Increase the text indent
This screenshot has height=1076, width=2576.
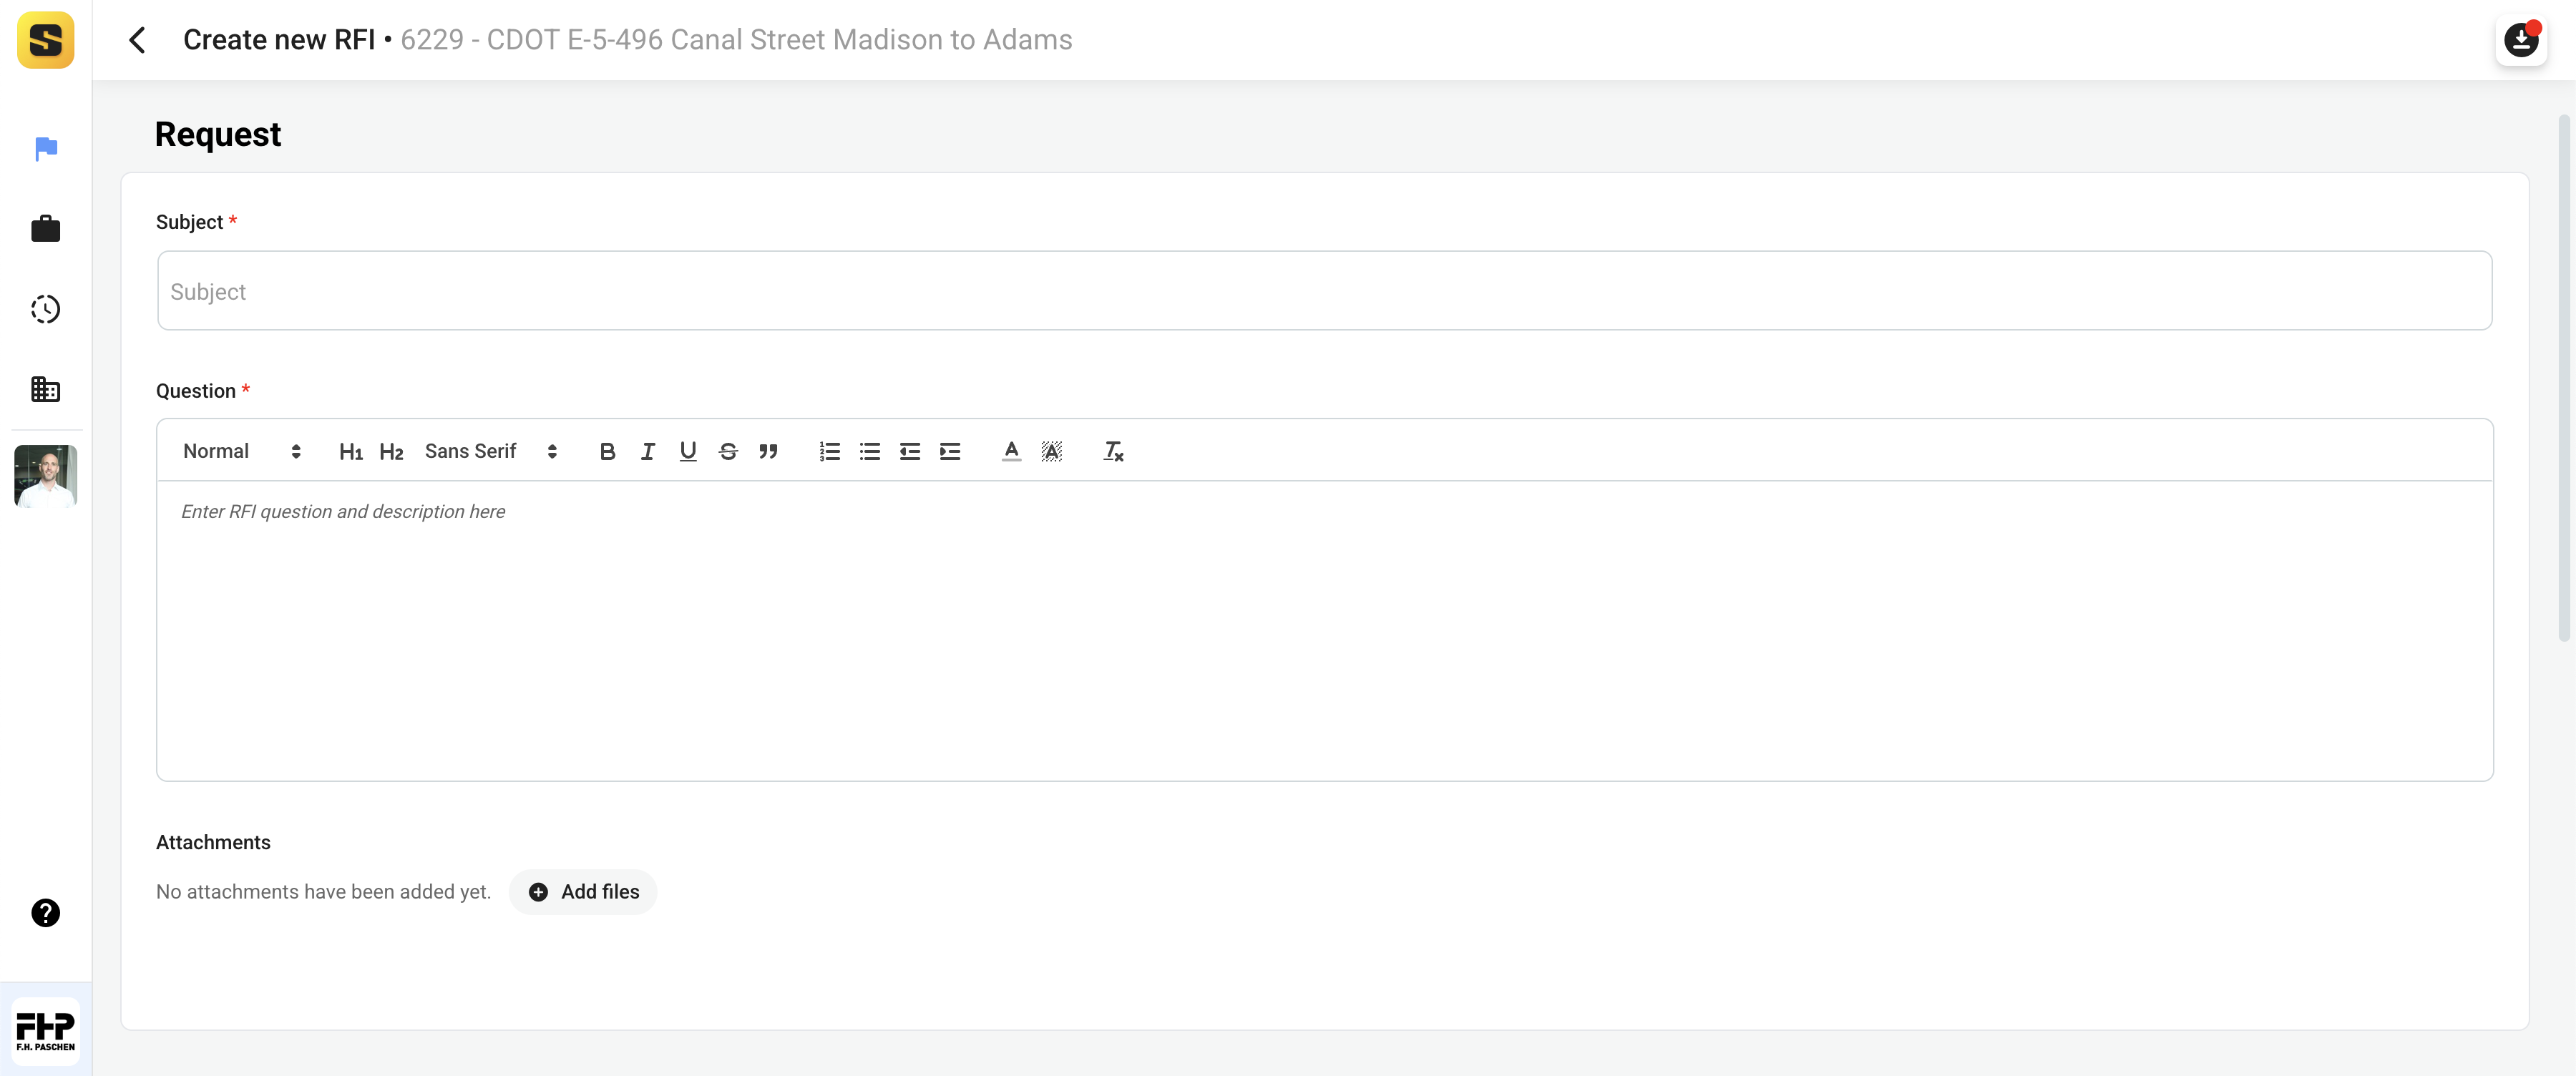(x=949, y=451)
